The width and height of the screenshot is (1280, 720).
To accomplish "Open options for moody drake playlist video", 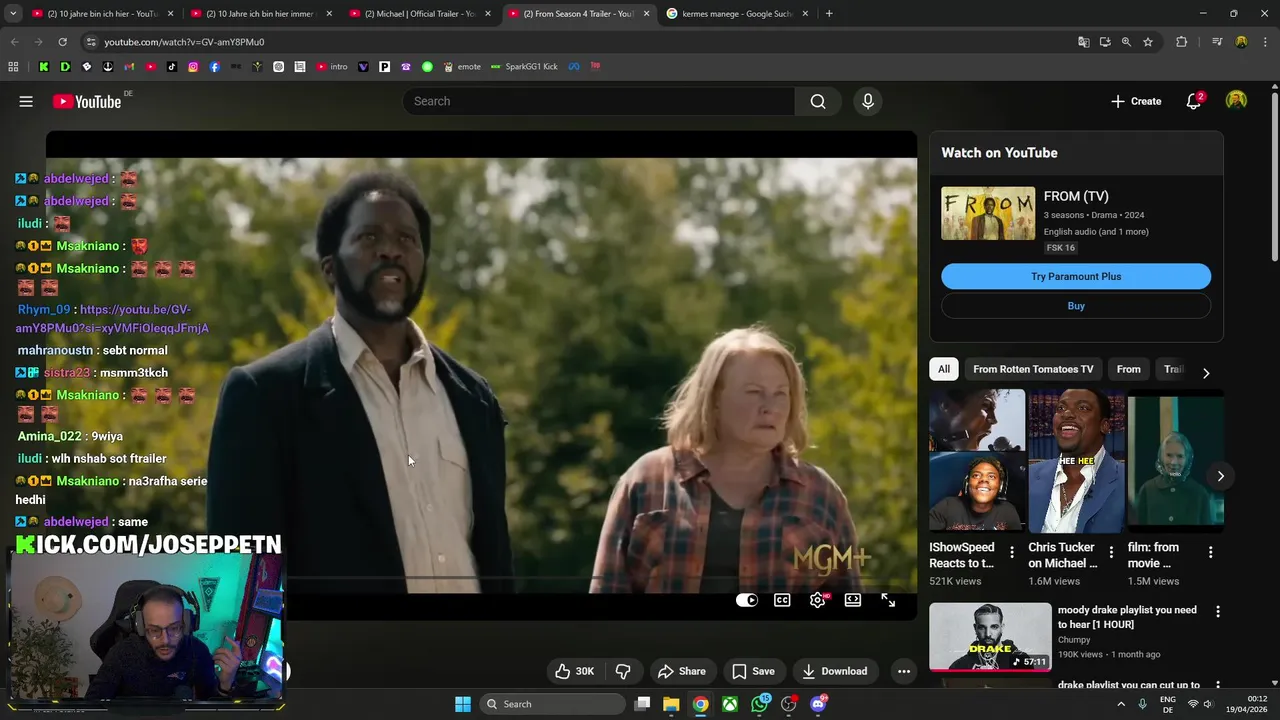I will (1217, 611).
